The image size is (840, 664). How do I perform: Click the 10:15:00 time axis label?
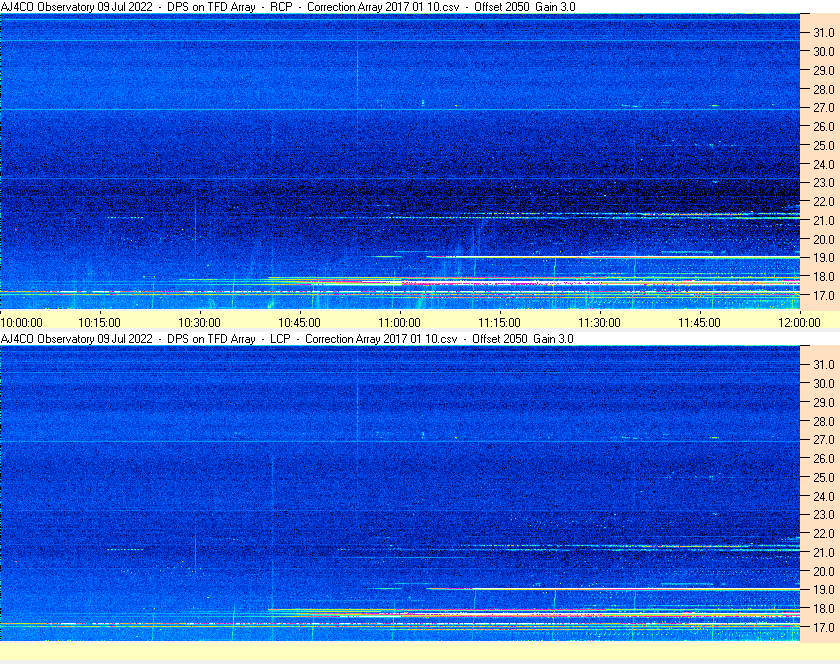coord(99,322)
